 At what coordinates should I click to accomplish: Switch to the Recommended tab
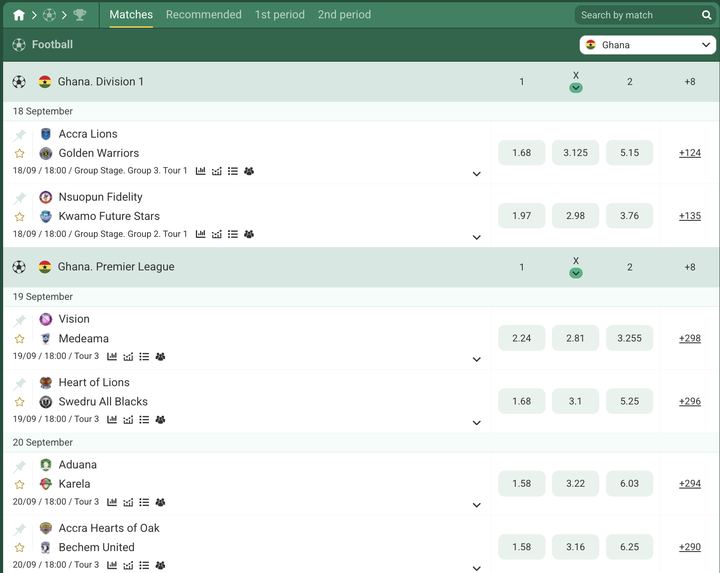(x=203, y=15)
